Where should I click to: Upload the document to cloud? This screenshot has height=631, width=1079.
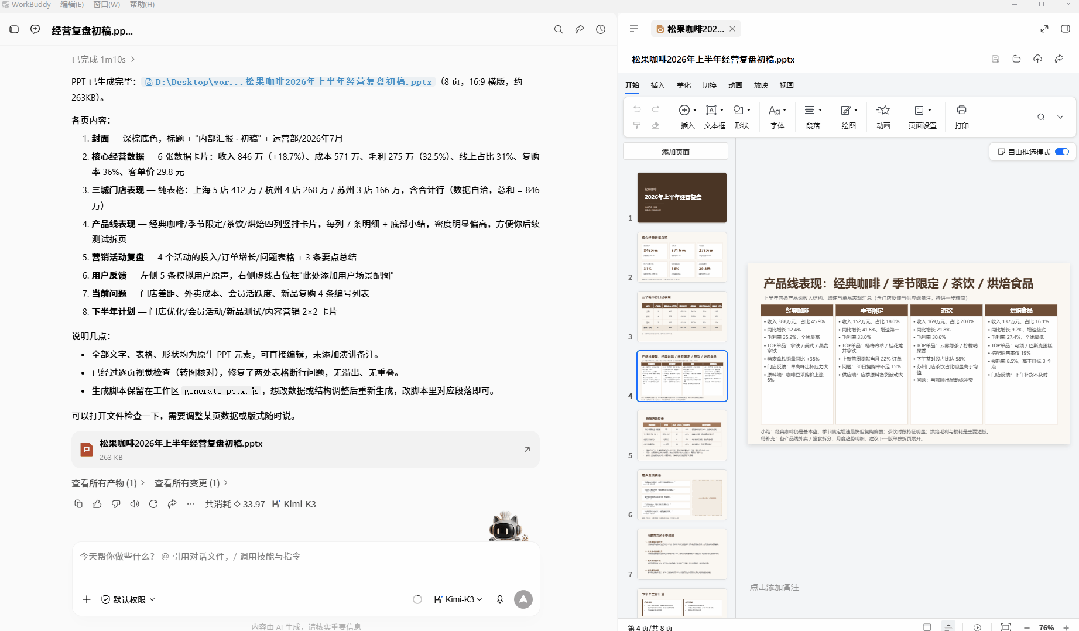pyautogui.click(x=1038, y=59)
